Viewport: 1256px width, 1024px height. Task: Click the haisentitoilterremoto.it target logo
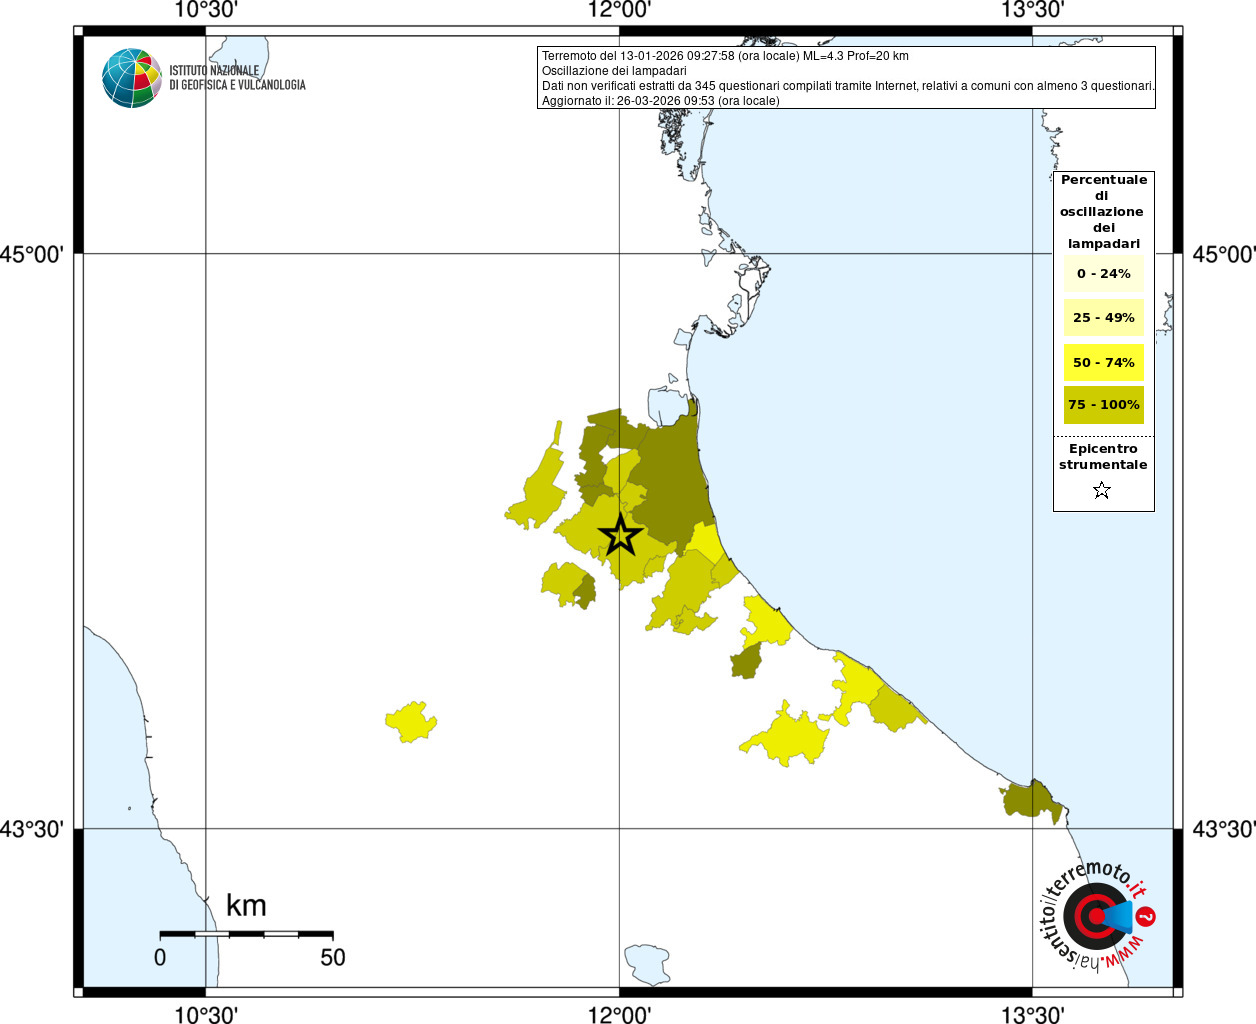(1095, 916)
